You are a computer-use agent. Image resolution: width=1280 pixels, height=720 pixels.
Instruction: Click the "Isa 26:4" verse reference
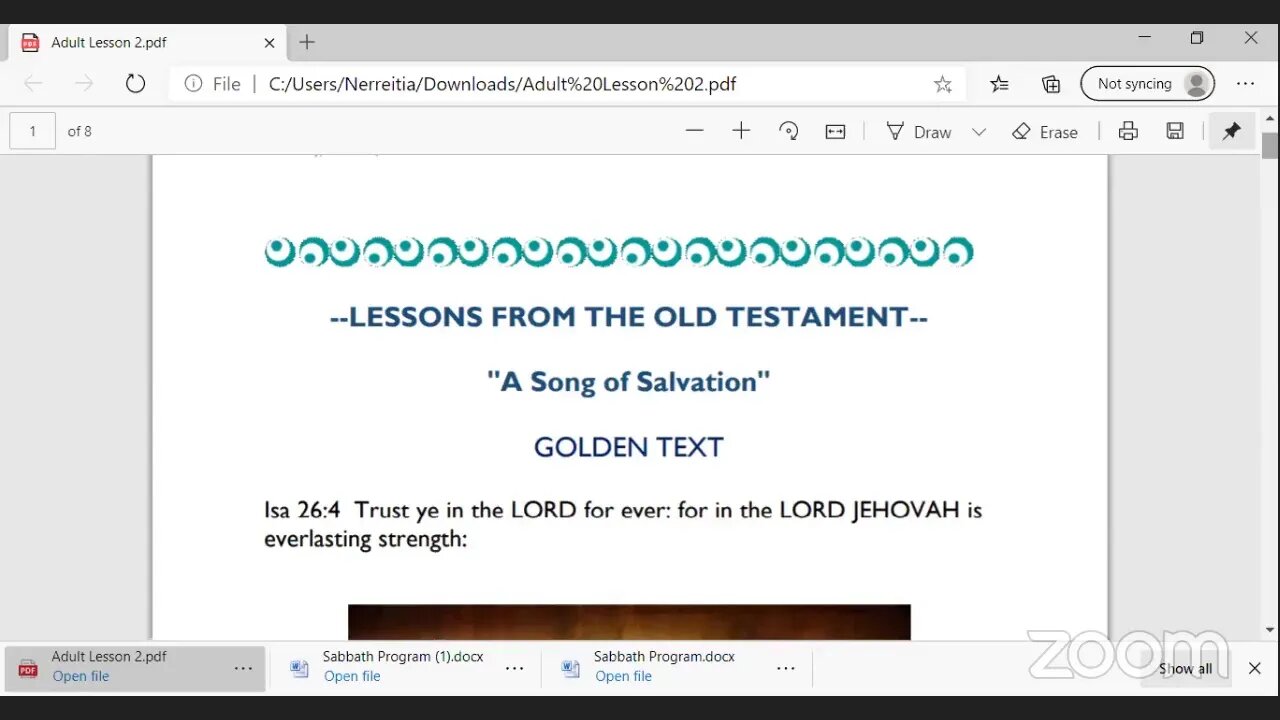(302, 510)
